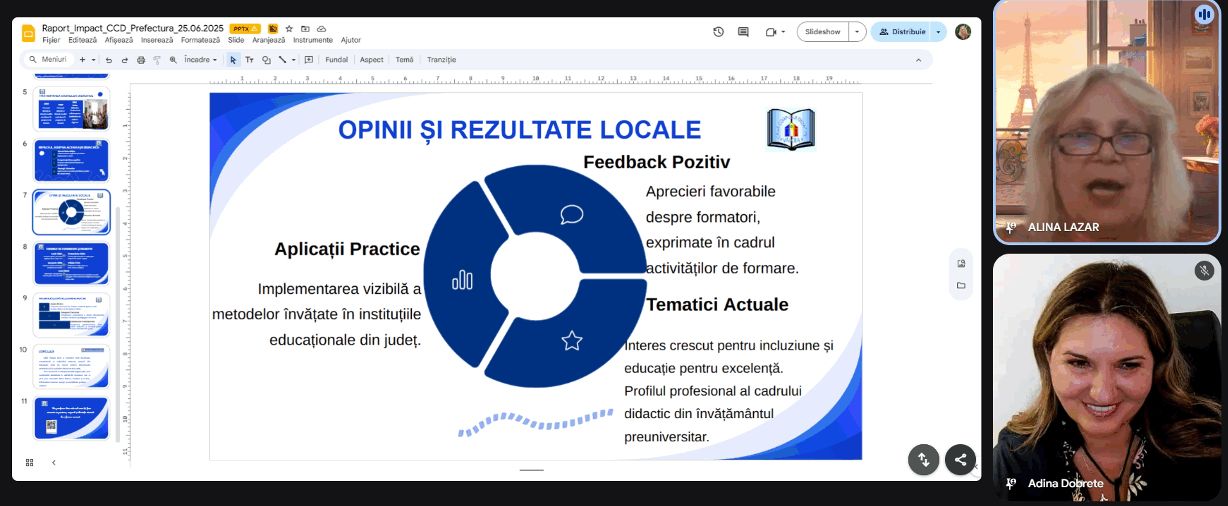Open the comments panel icon
The width and height of the screenshot is (1228, 506).
coord(743,32)
